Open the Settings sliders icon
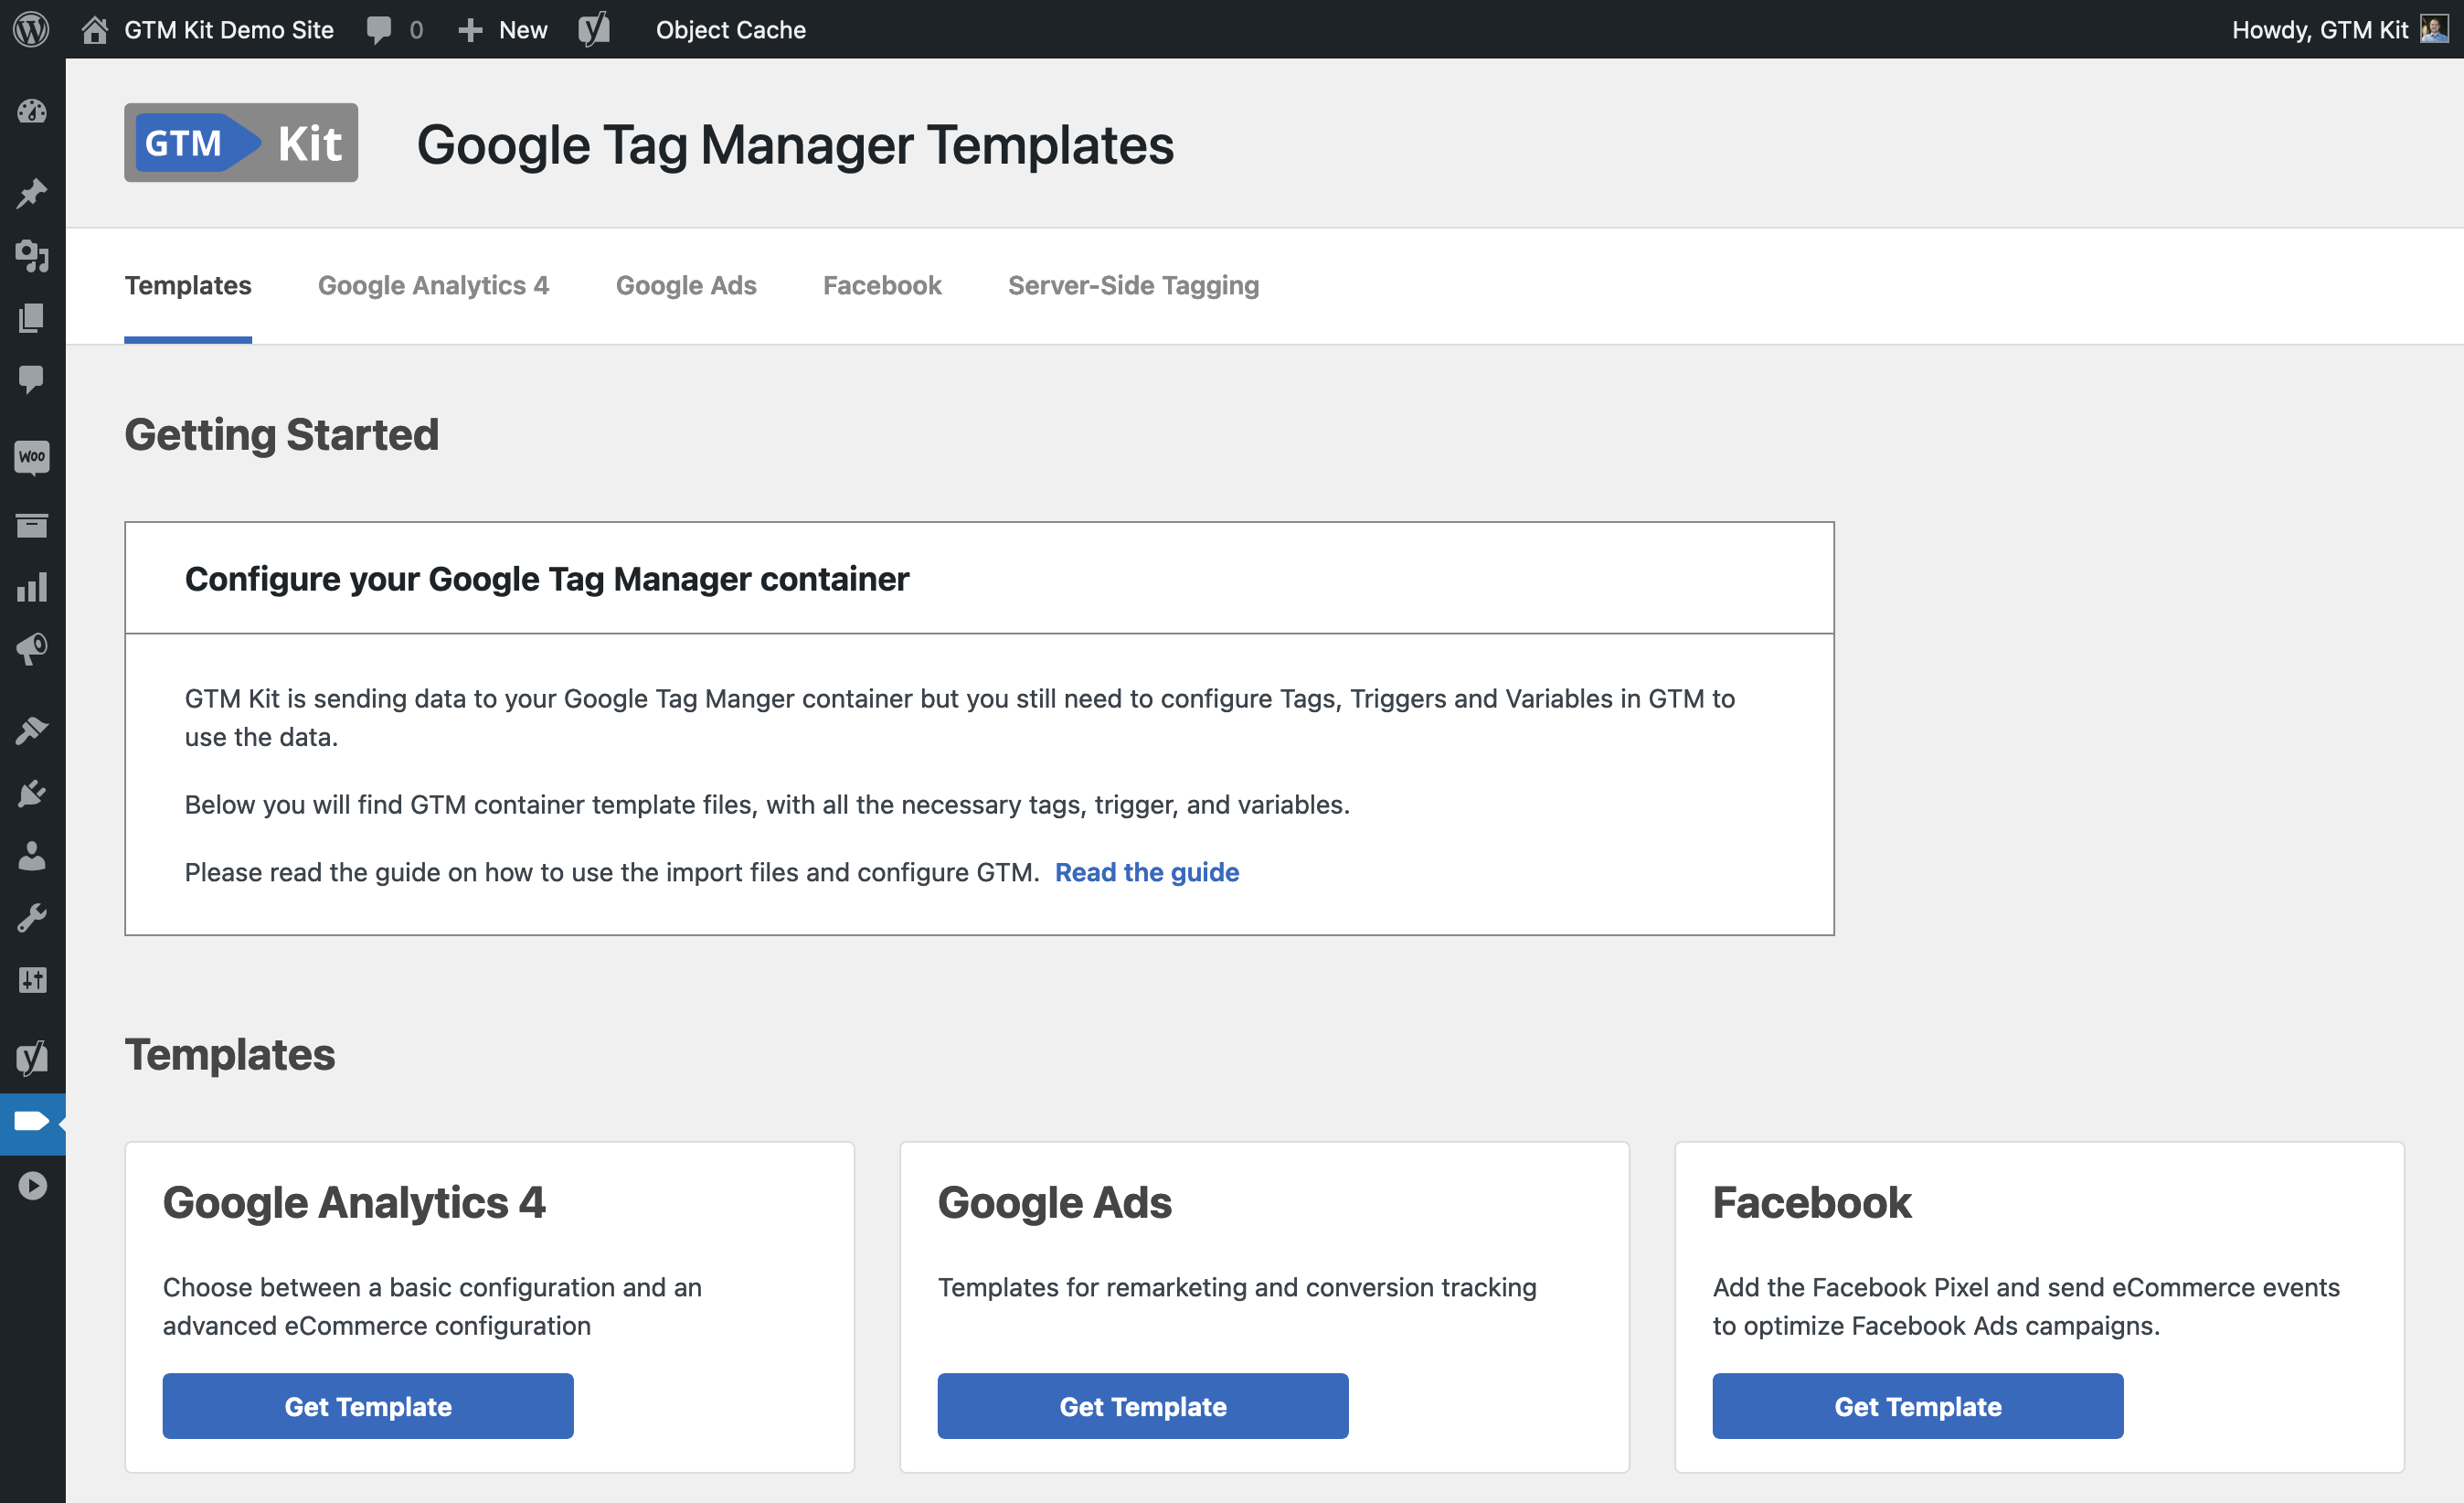 click(32, 980)
